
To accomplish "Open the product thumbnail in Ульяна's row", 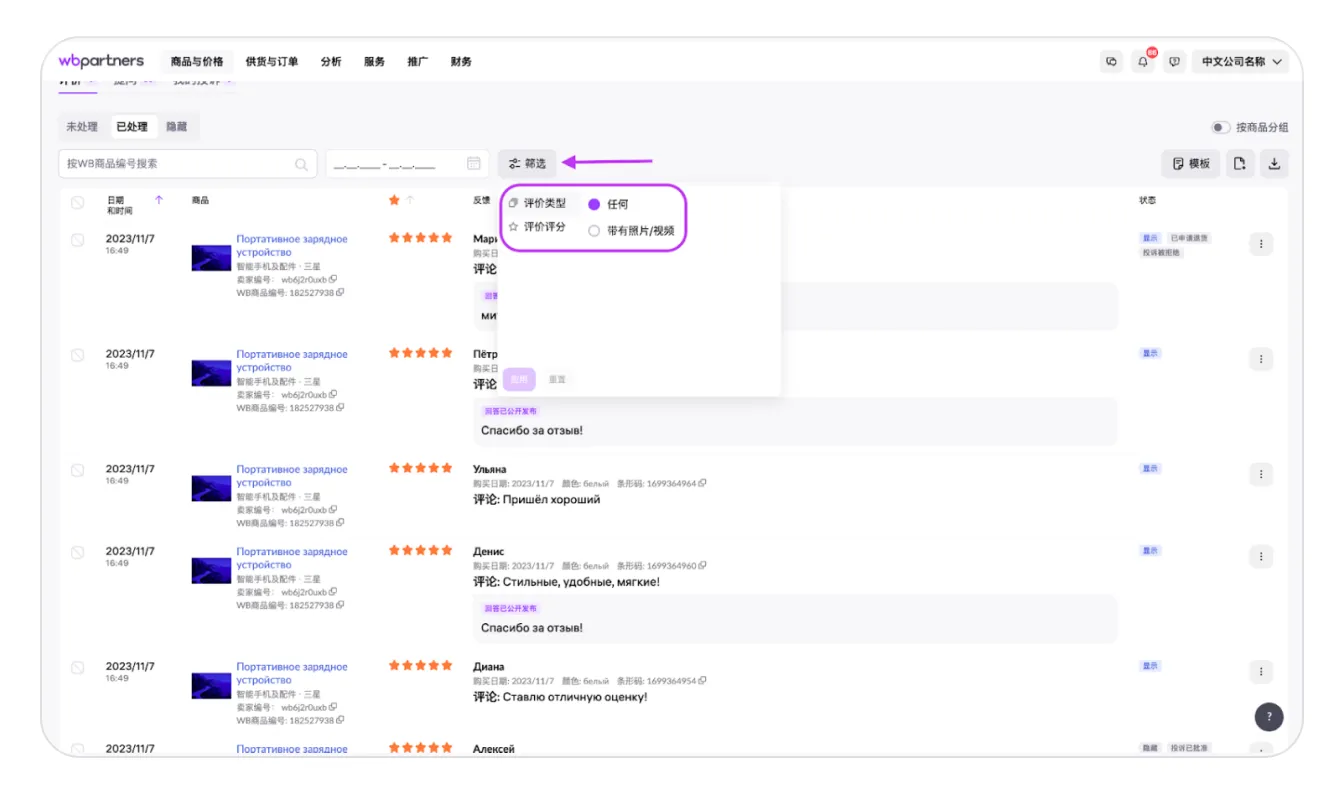I will click(211, 488).
